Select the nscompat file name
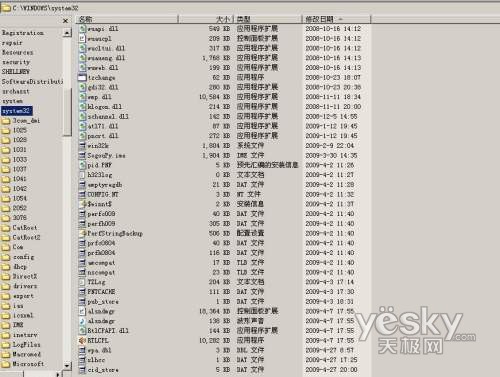500x377 pixels. (101, 272)
